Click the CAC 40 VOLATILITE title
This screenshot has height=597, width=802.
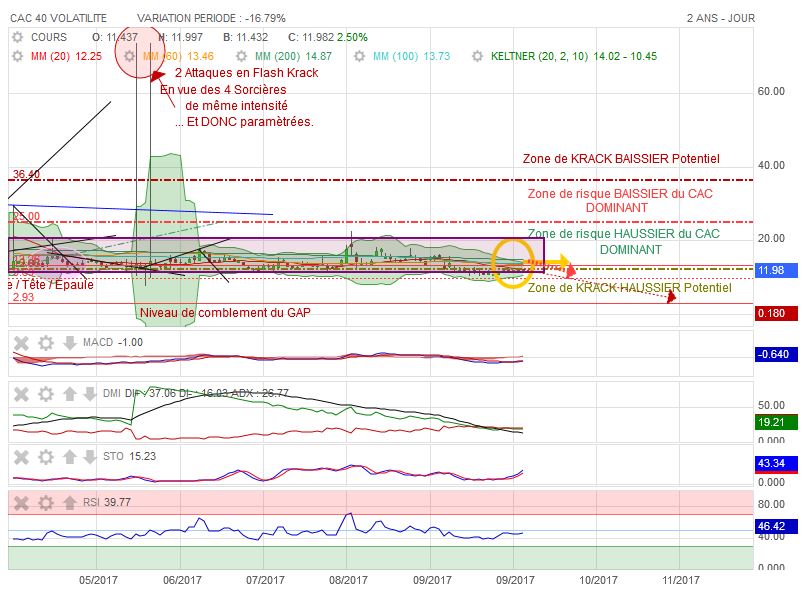[58, 18]
